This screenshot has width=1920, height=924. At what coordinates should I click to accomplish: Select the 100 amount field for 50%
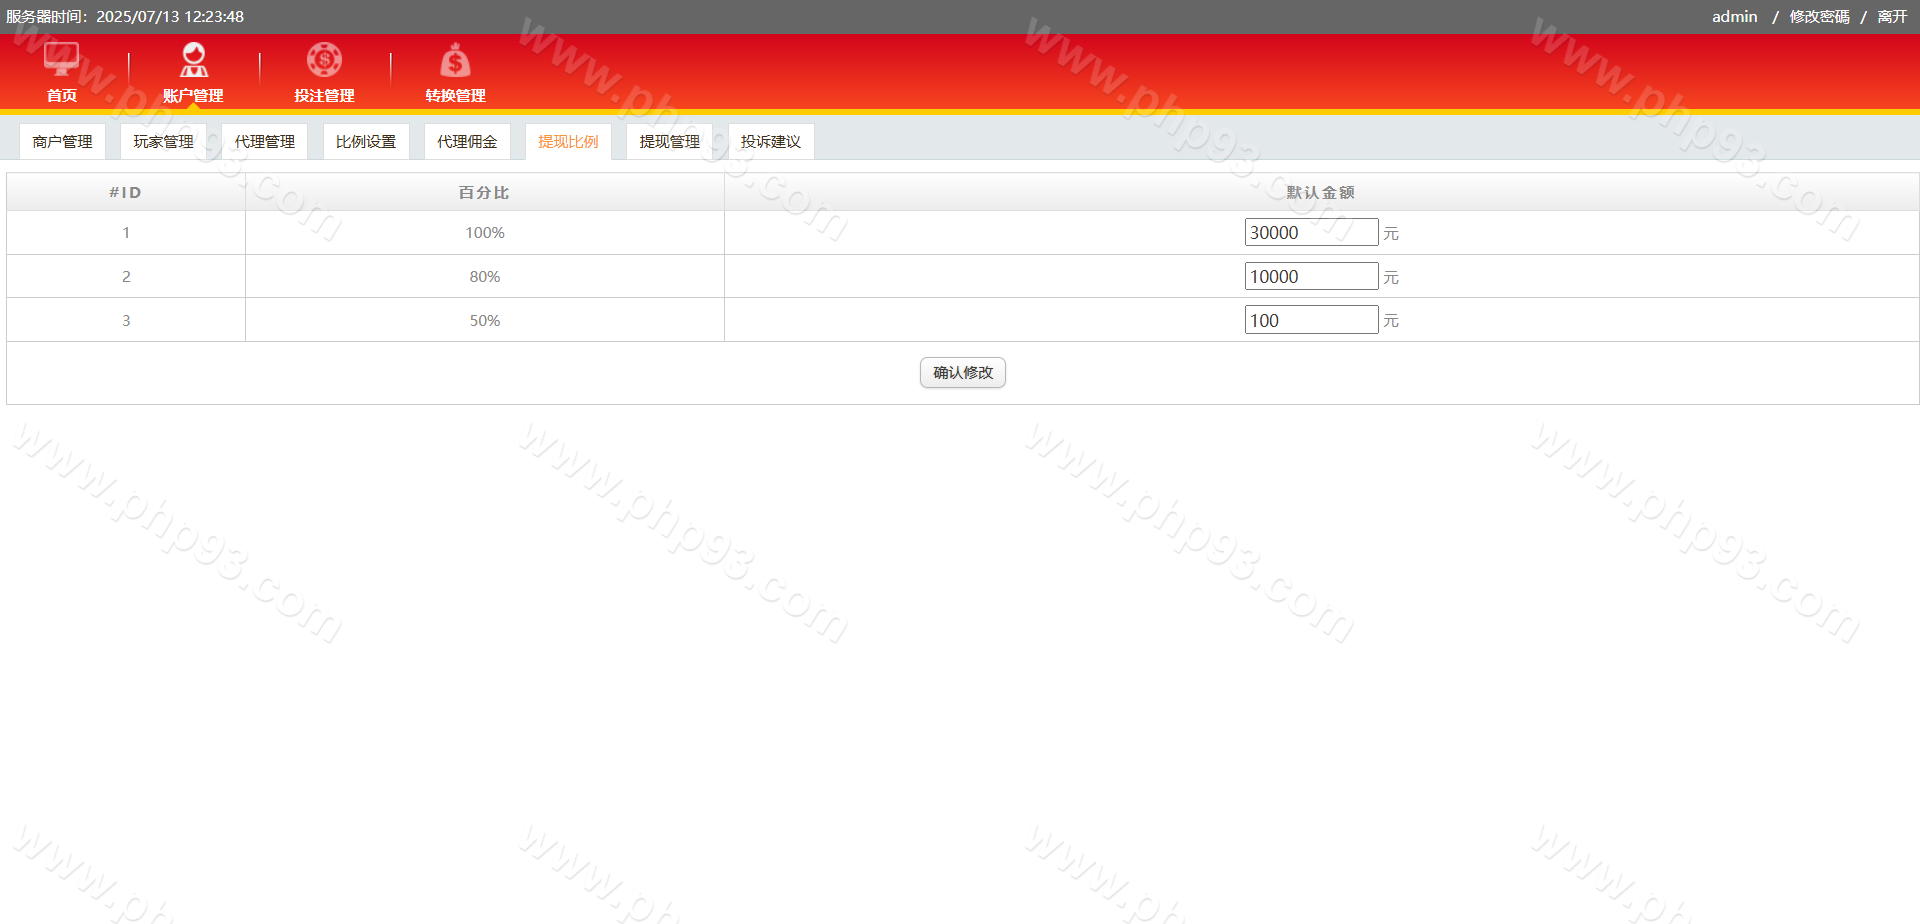[x=1310, y=320]
